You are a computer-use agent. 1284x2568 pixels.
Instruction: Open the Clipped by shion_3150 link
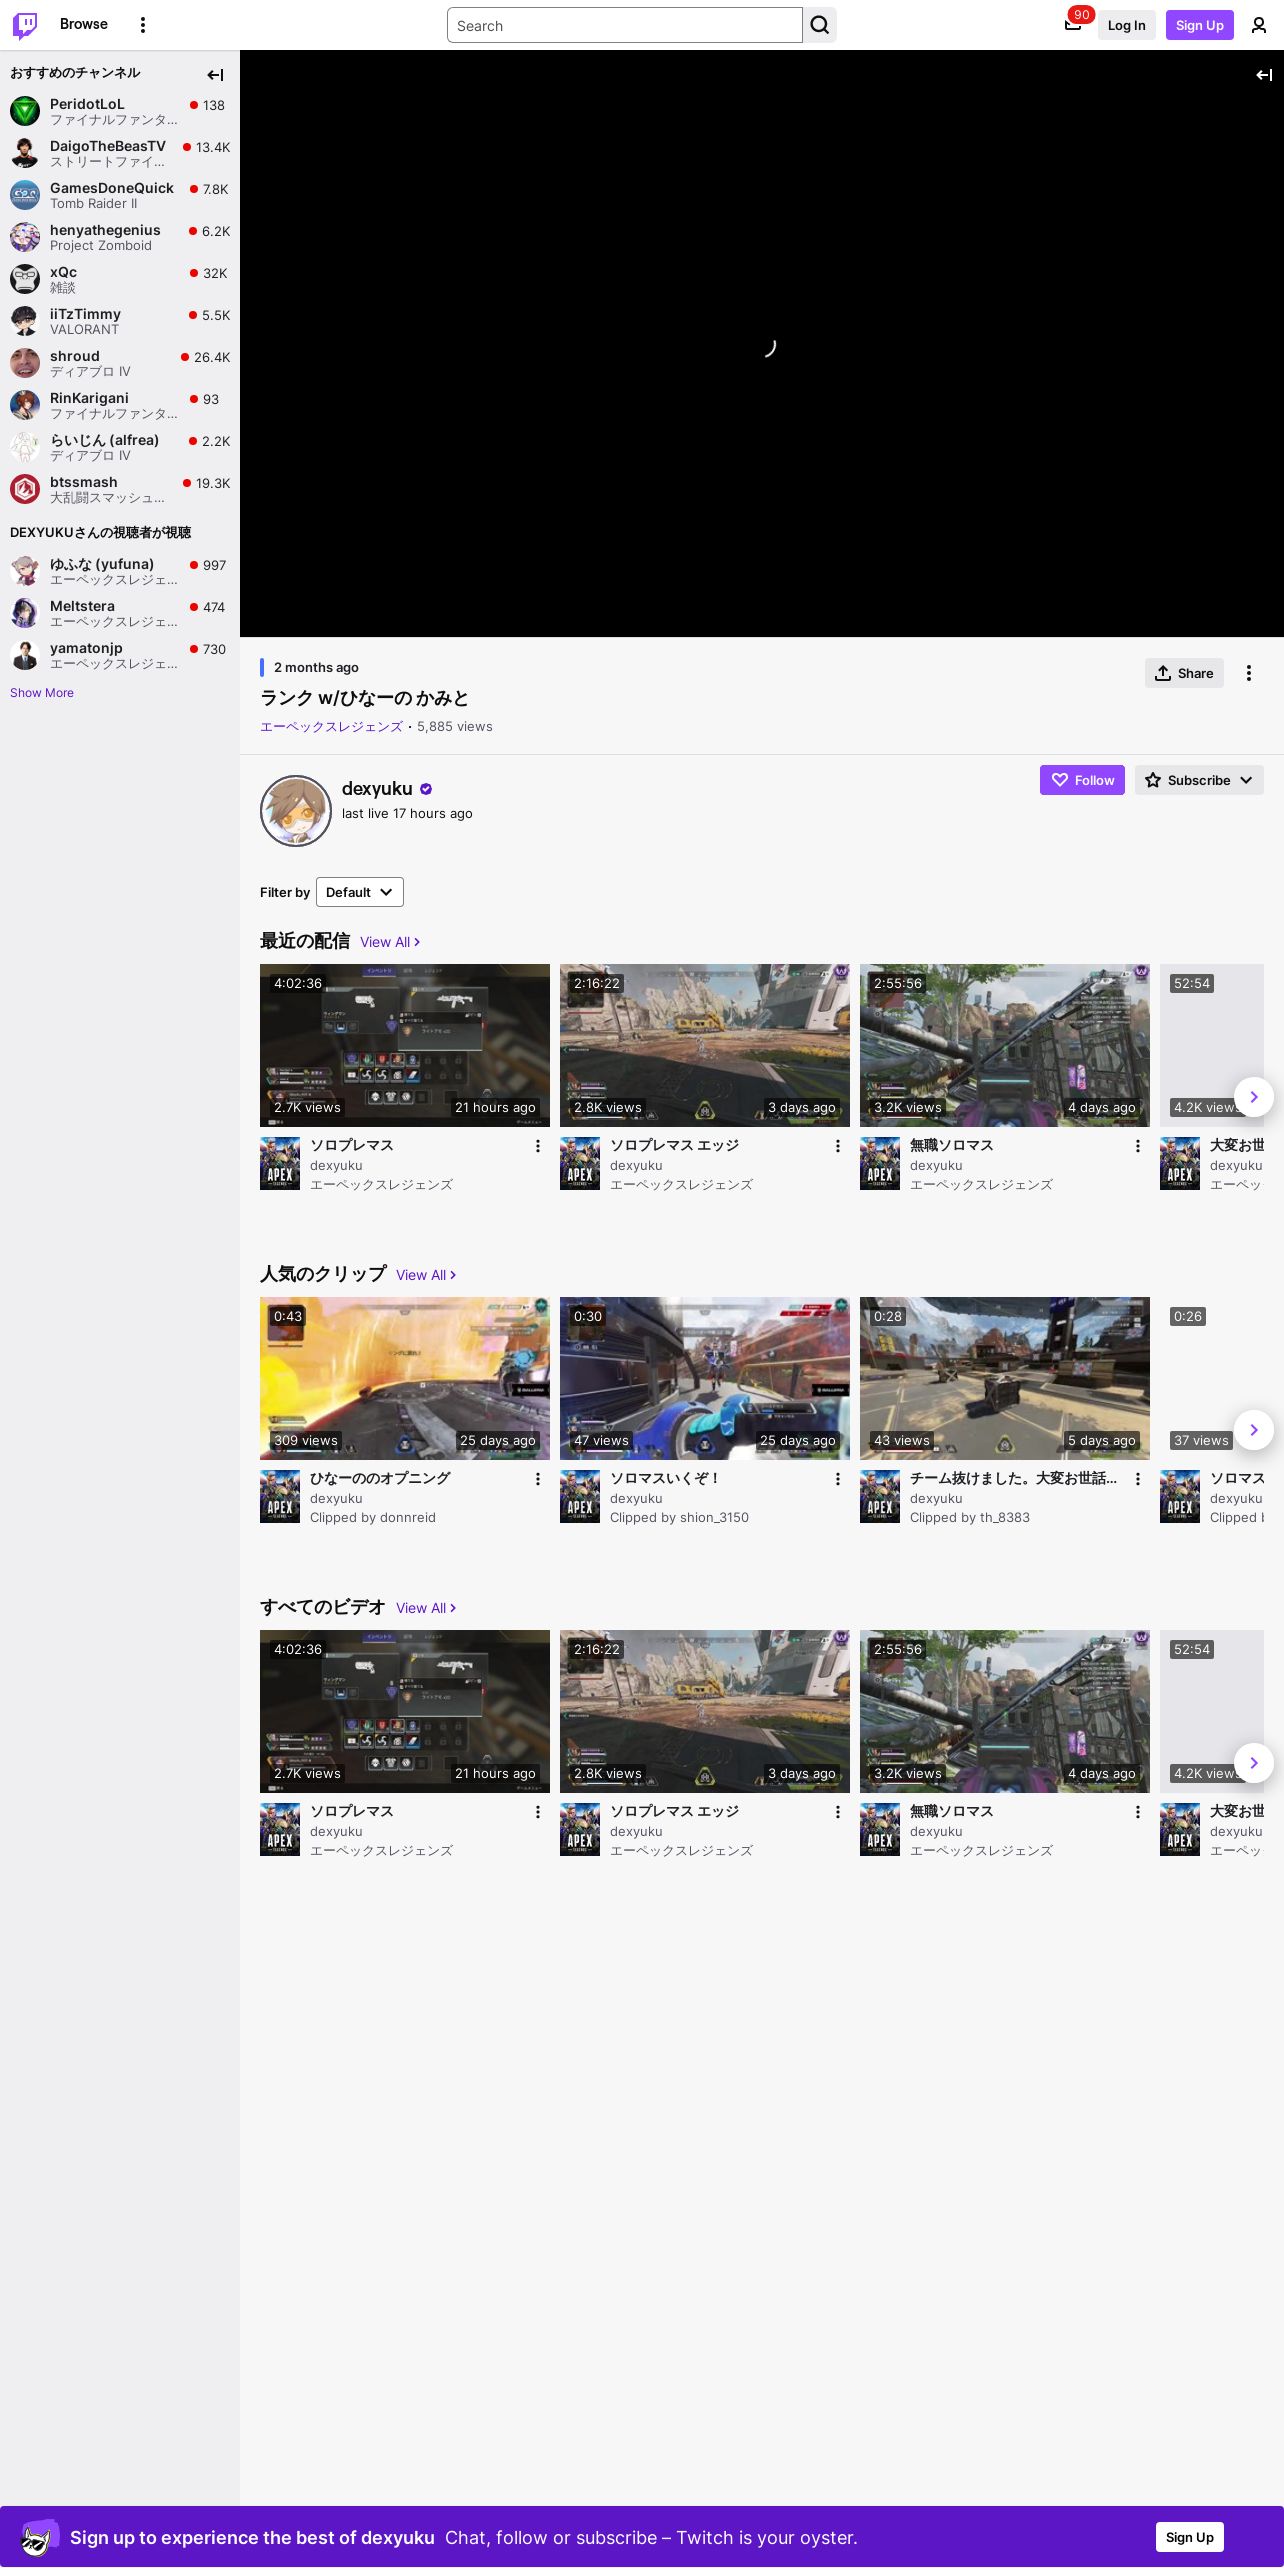pyautogui.click(x=679, y=1518)
